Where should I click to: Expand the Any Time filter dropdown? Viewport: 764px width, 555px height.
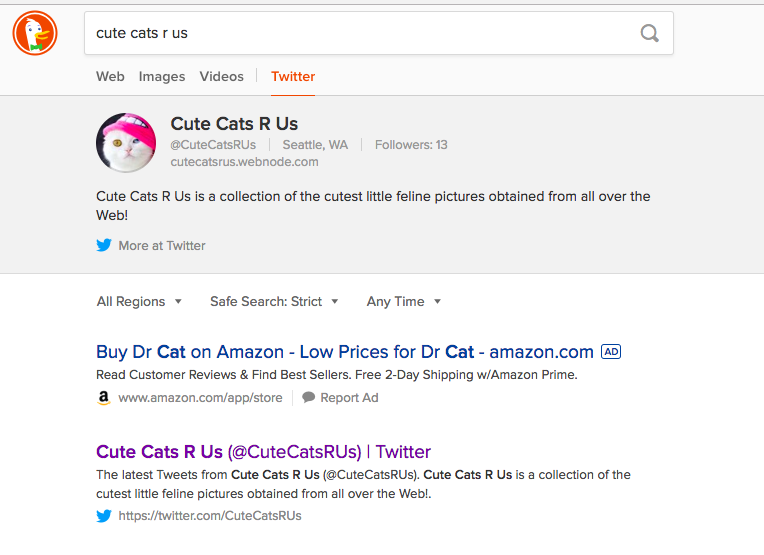tap(403, 301)
